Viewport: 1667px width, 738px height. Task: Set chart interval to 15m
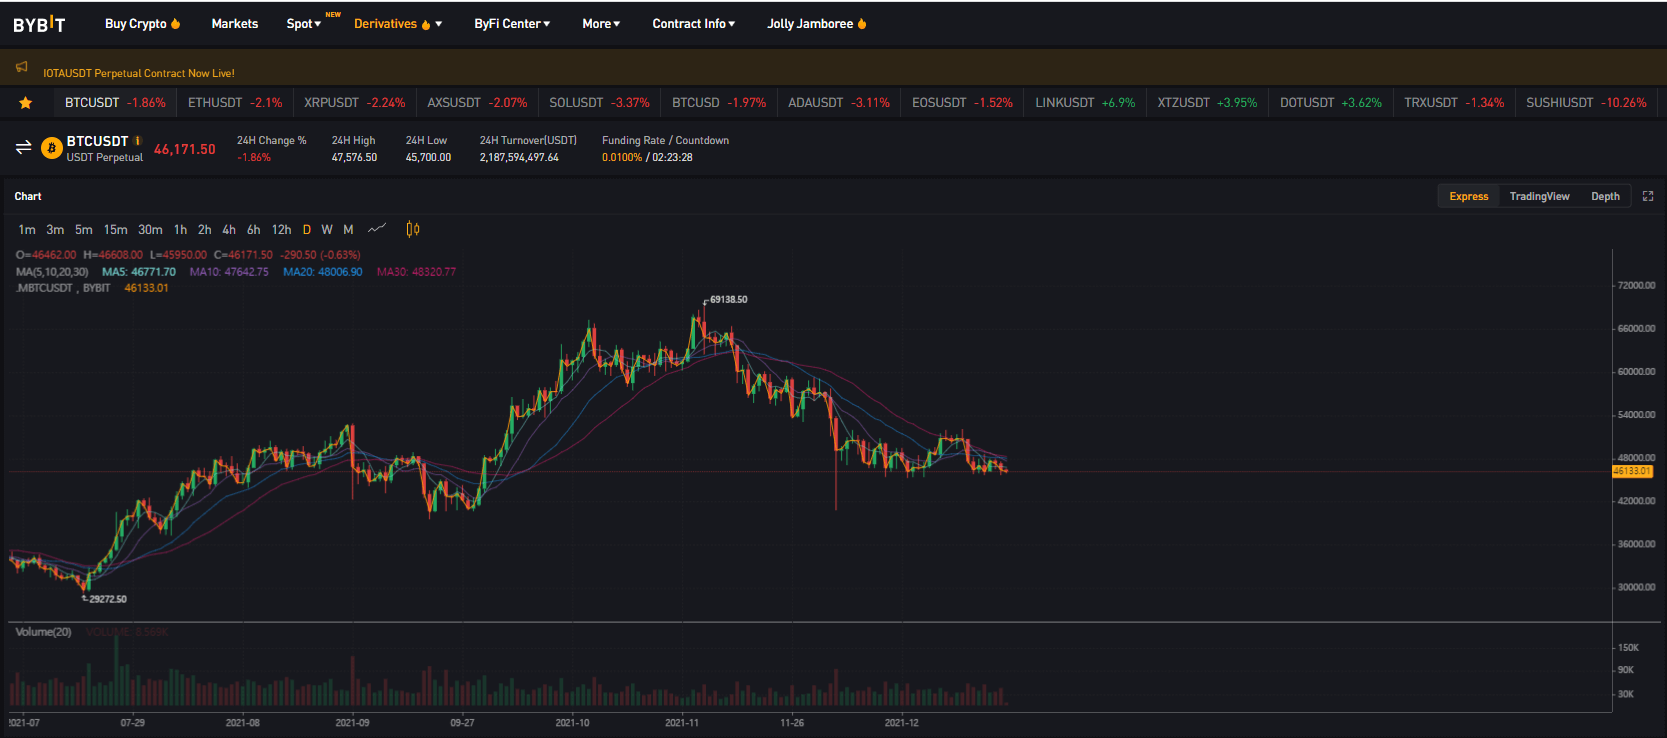pos(116,230)
